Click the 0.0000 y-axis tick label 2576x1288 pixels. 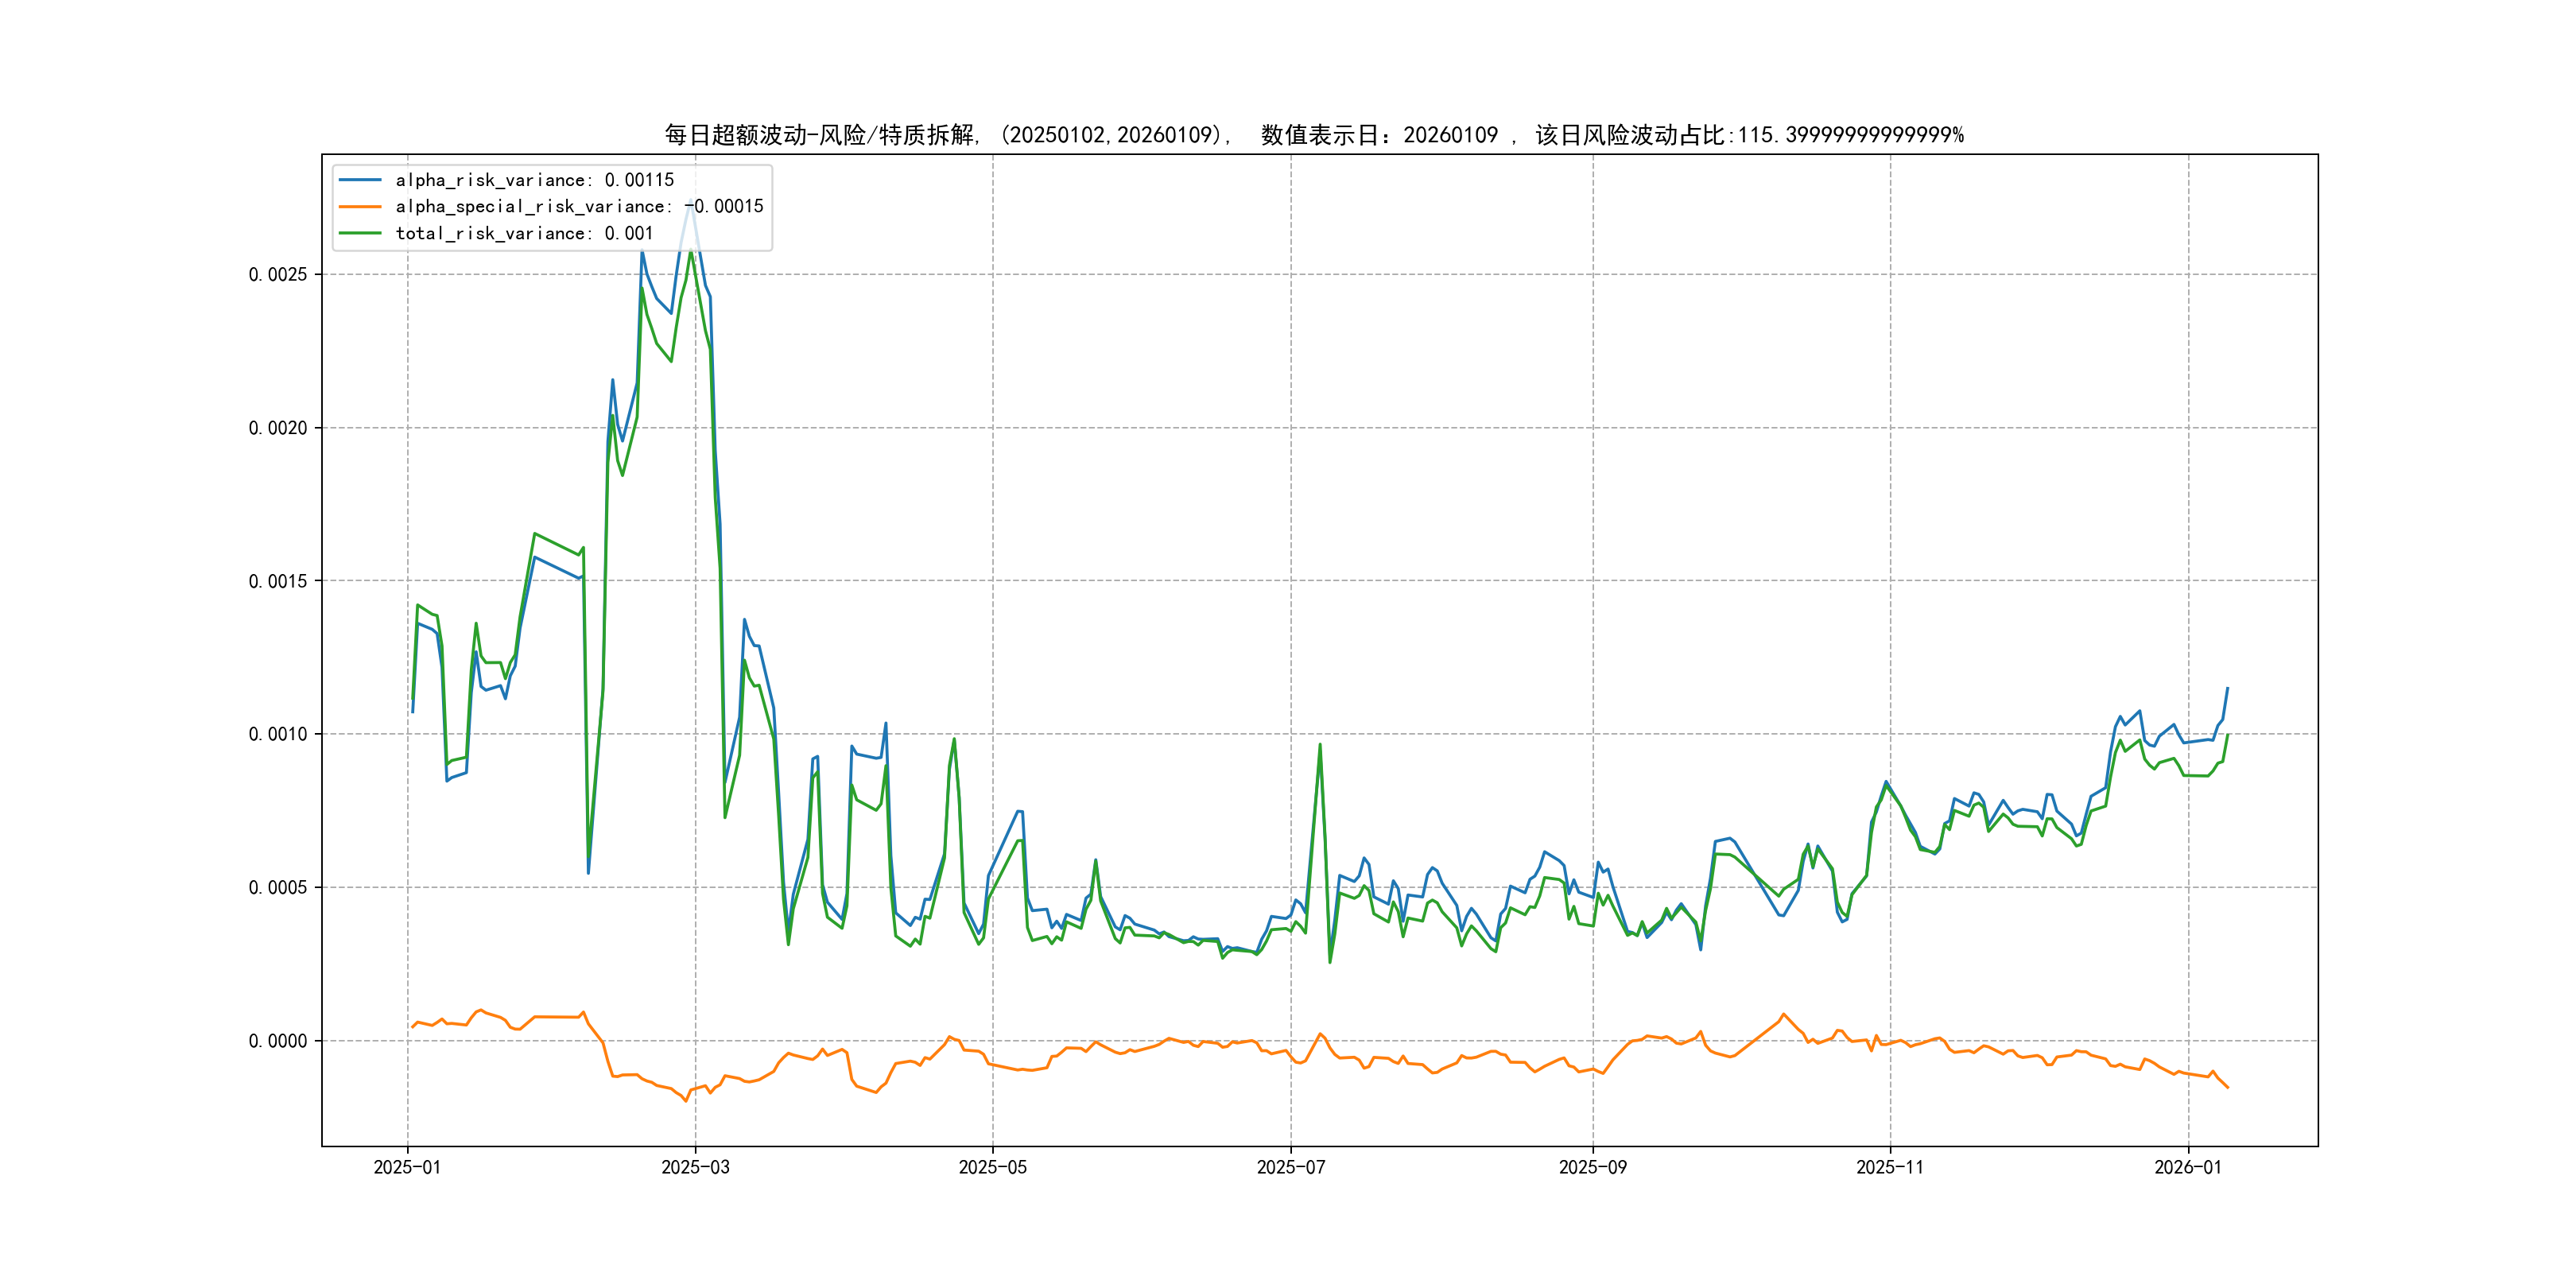278,1041
